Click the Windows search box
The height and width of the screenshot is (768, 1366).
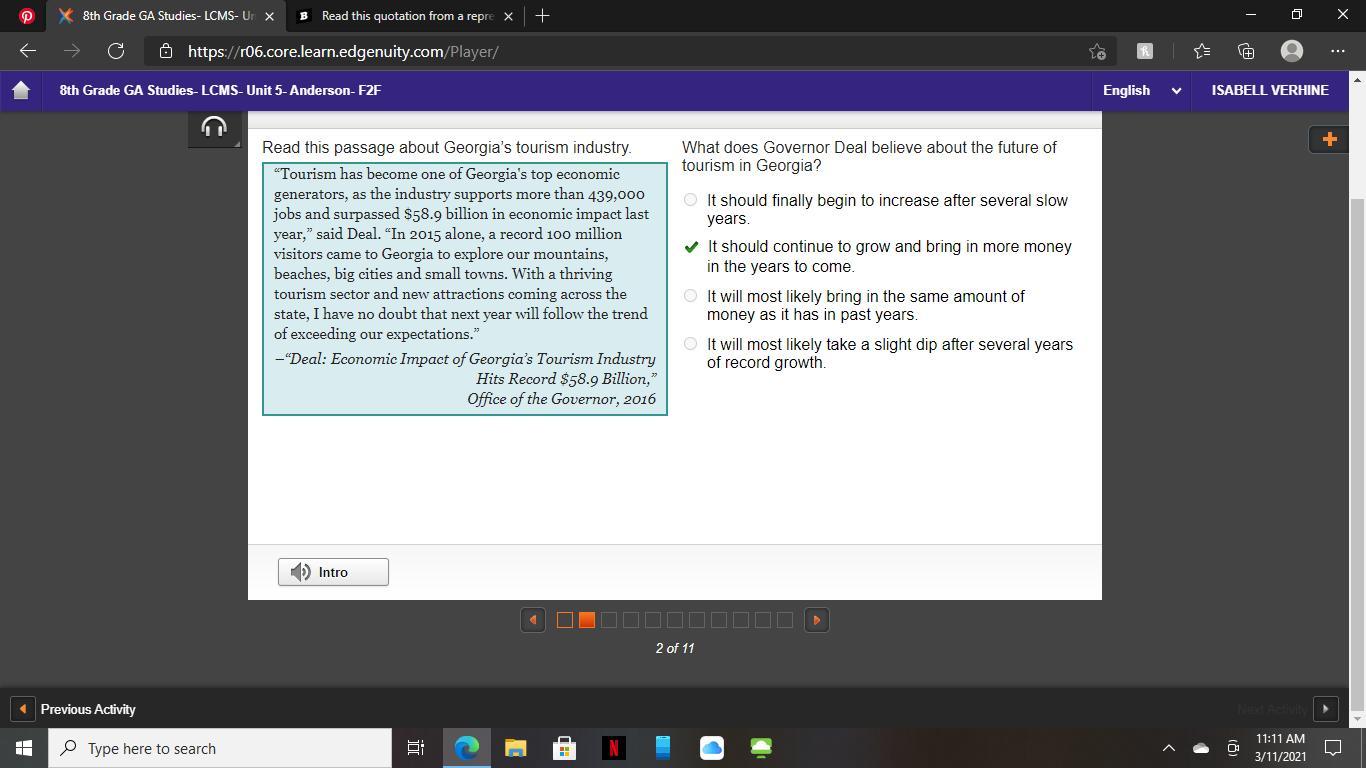pos(220,748)
